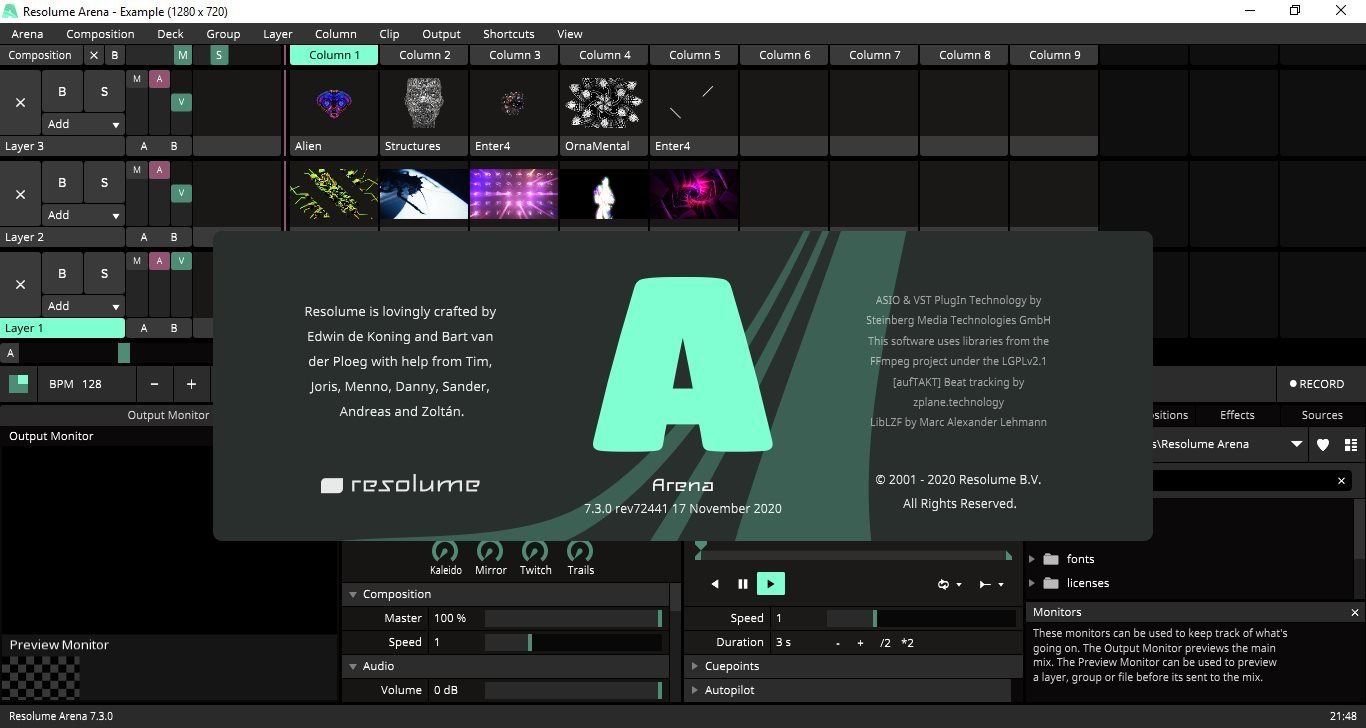Image resolution: width=1366 pixels, height=728 pixels.
Task: Open Add blend dropdown on Layer 1
Action: coord(84,306)
